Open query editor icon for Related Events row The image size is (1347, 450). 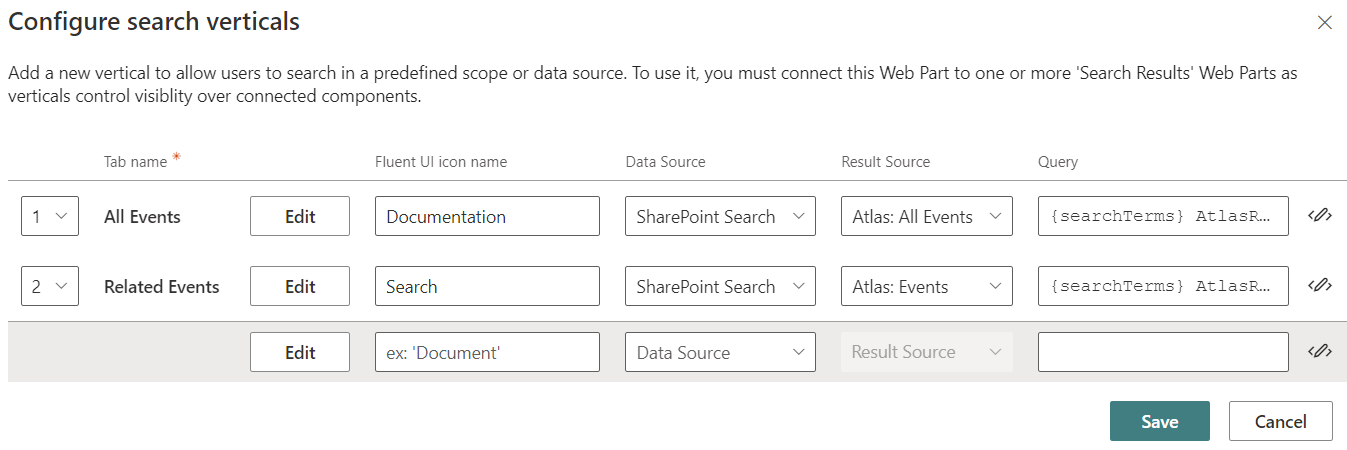pos(1320,286)
